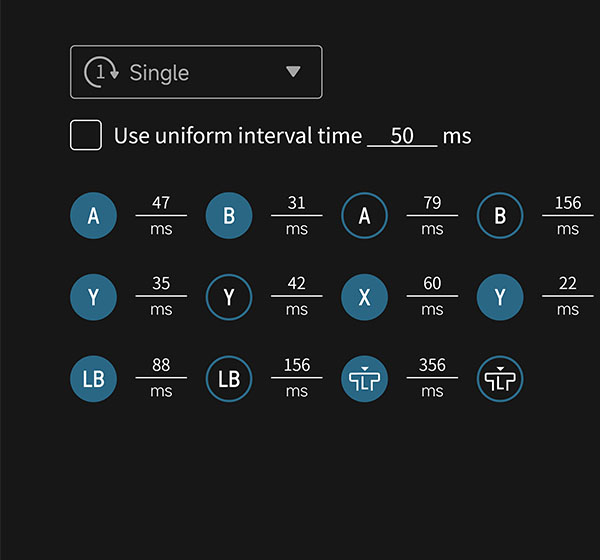600x560 pixels.
Task: Enable Use uniform interval time checkbox
Action: pyautogui.click(x=86, y=135)
